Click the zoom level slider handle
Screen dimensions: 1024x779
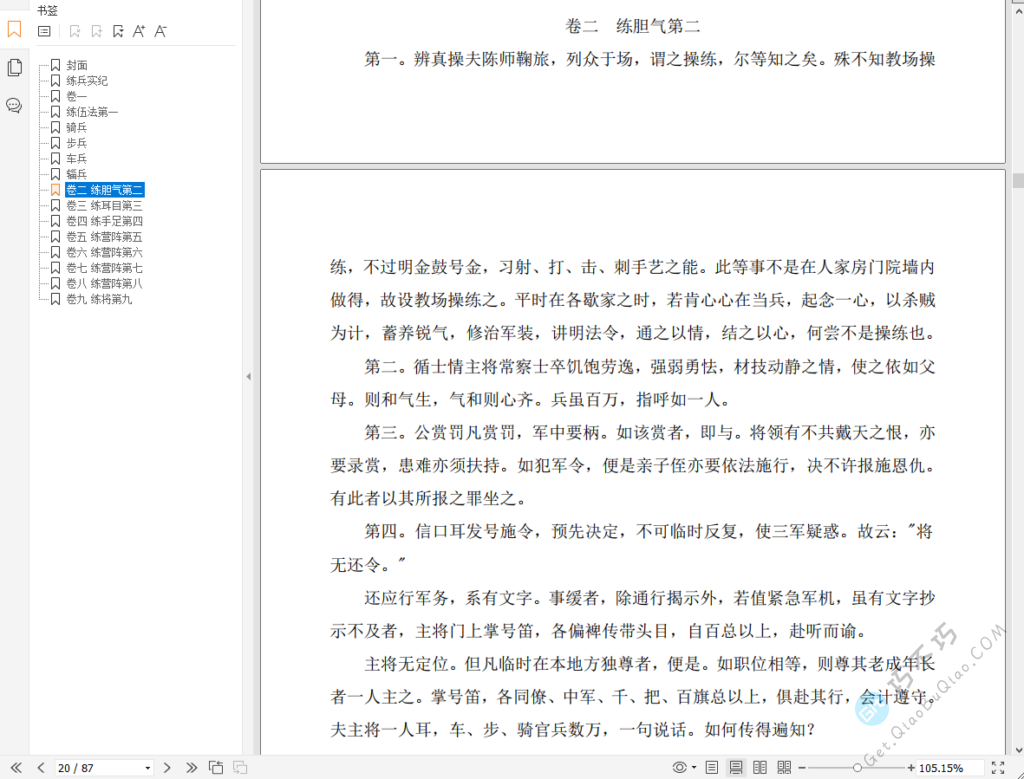(857, 767)
